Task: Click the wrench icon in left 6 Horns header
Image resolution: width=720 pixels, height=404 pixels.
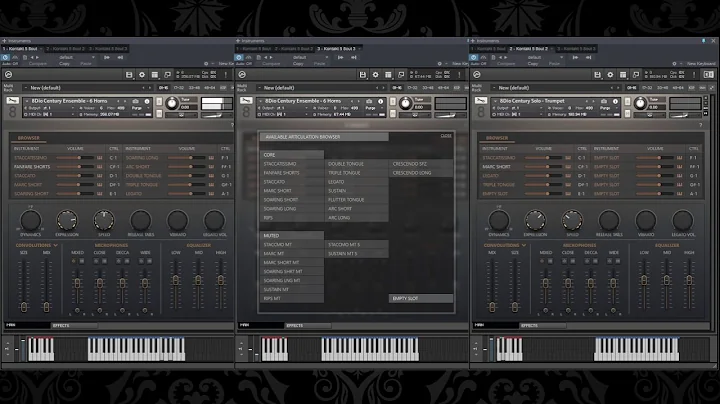Action: [x=13, y=101]
